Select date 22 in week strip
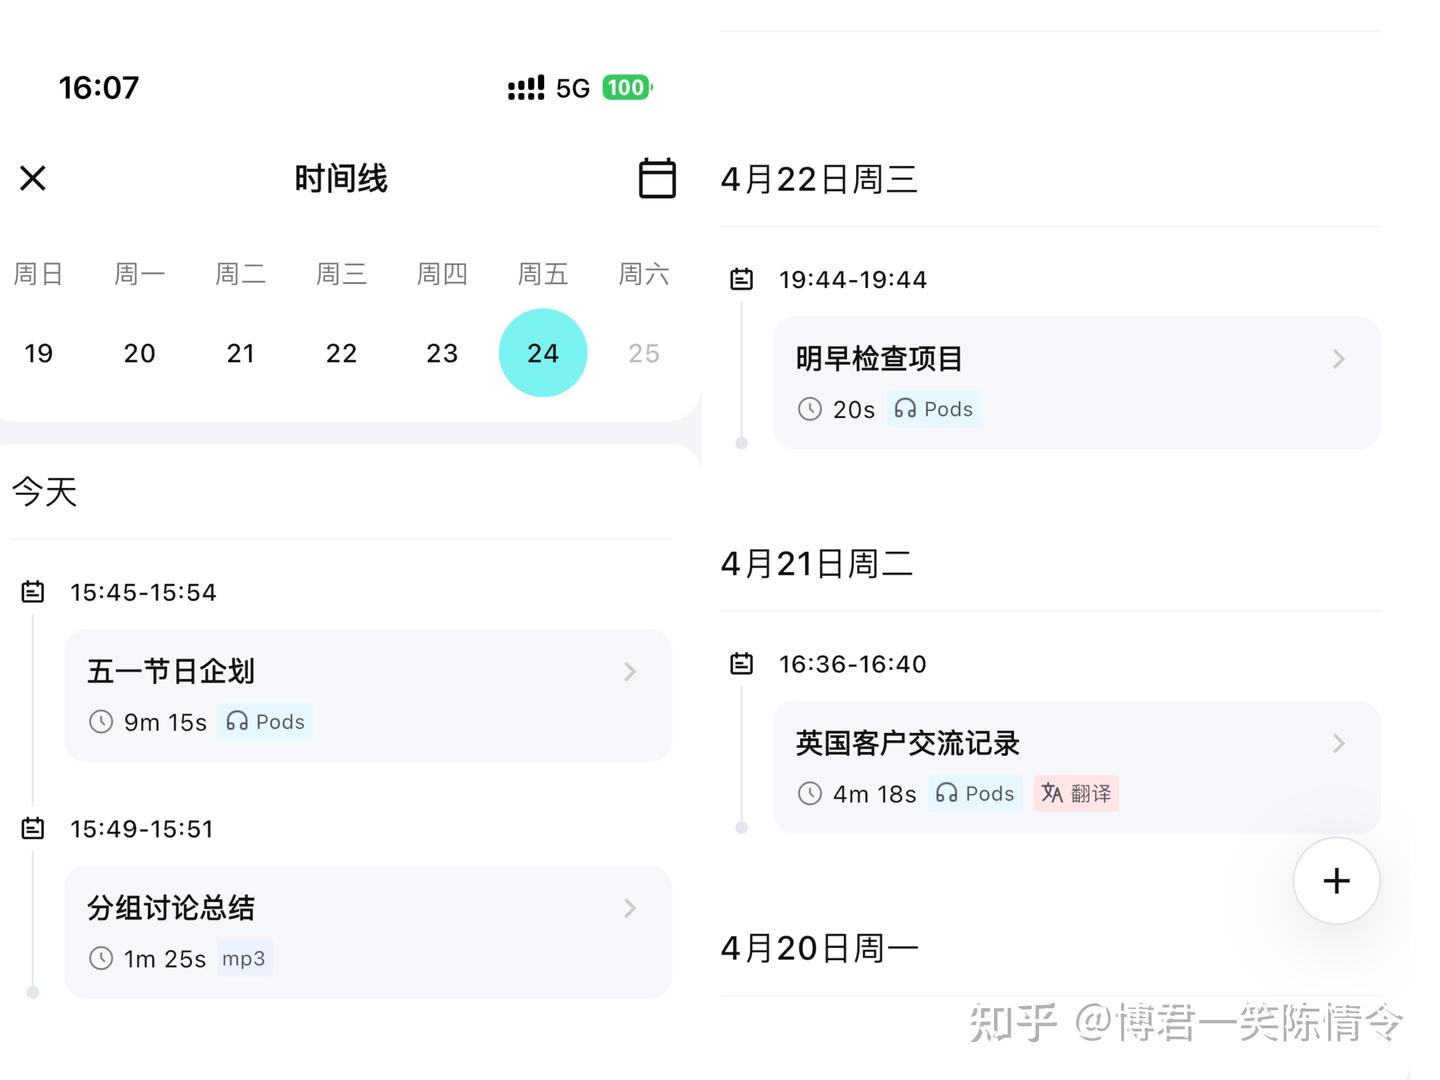Screen dimensions: 1440x1080 [341, 353]
